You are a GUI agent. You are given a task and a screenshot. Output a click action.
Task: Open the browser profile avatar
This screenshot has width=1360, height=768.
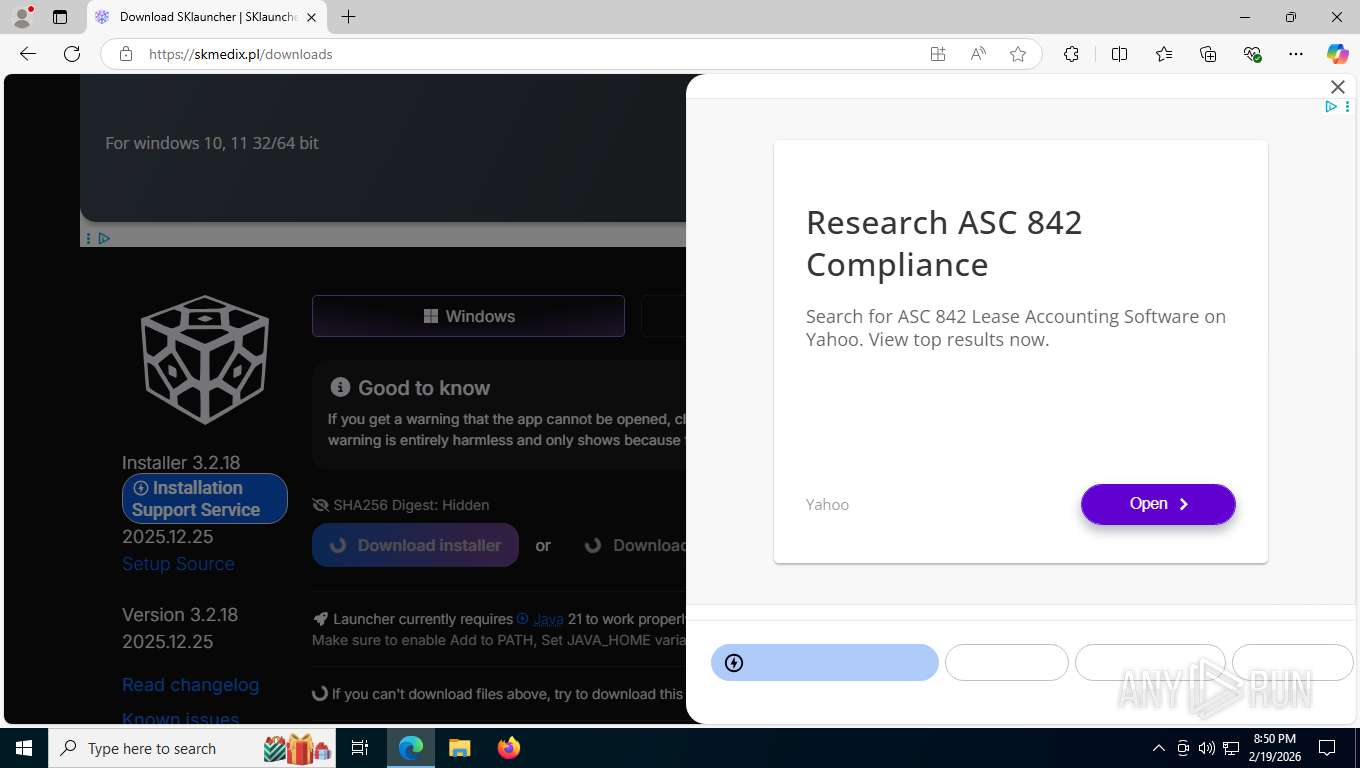22,17
